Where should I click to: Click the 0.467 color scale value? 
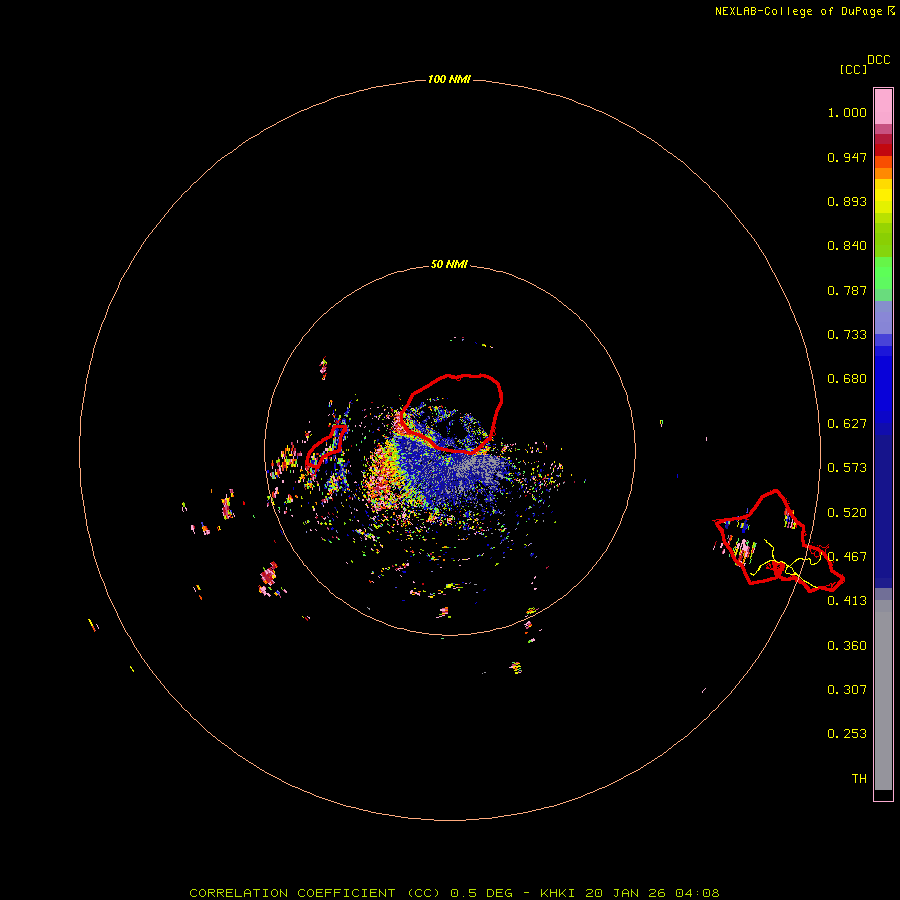847,557
